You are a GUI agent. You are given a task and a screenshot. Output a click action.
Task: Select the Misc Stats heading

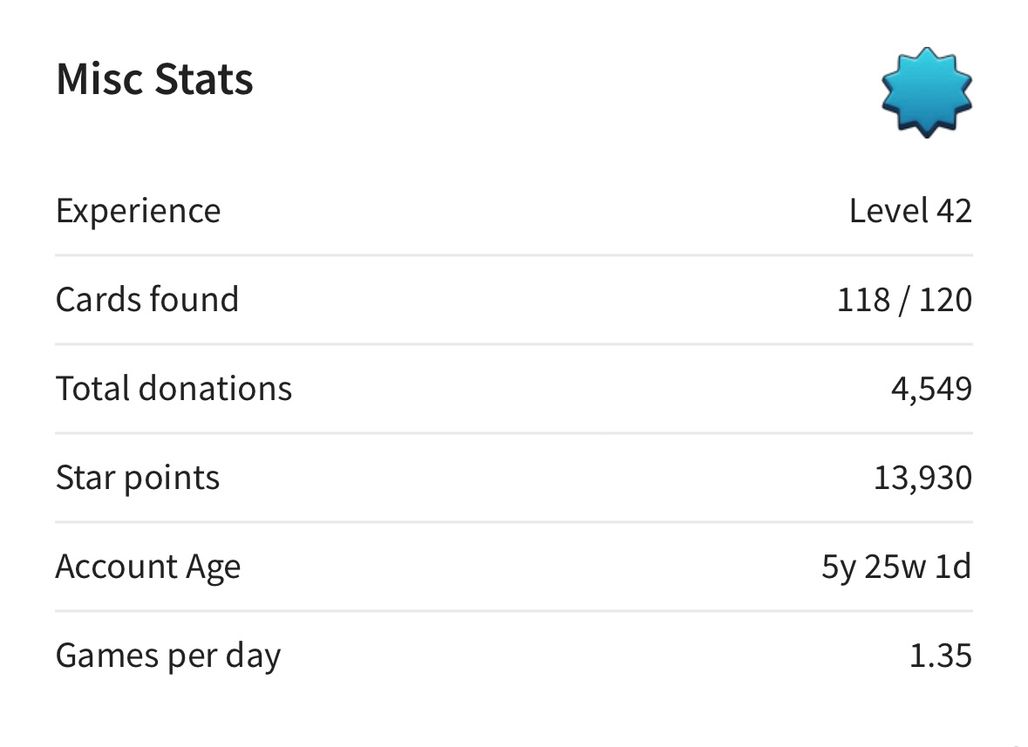(x=155, y=79)
